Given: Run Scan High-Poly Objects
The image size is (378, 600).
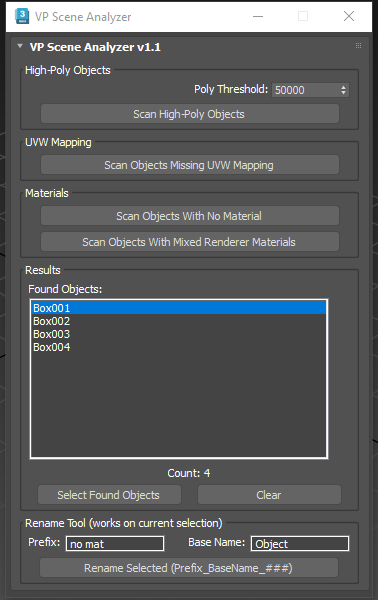Looking at the screenshot, I should click(190, 114).
